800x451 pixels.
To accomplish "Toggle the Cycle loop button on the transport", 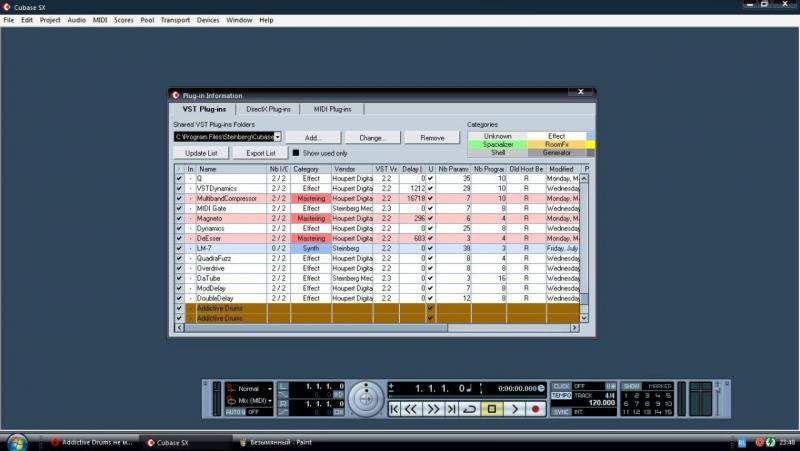I will click(469, 409).
